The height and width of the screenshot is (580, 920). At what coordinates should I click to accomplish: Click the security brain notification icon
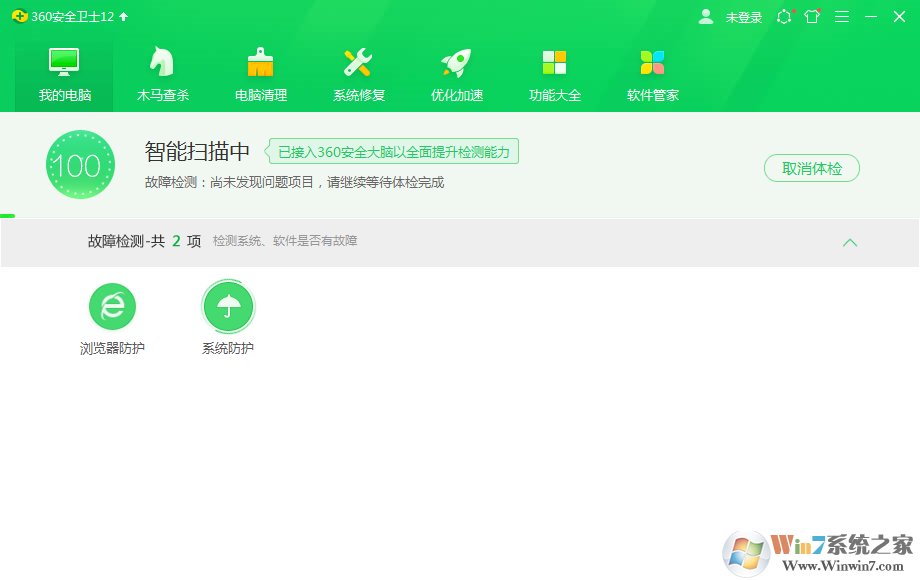pyautogui.click(x=784, y=17)
